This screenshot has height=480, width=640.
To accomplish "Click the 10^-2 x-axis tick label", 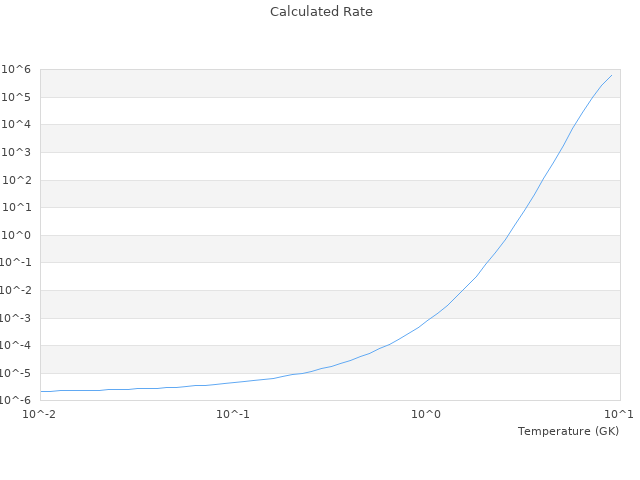I will (x=40, y=414).
